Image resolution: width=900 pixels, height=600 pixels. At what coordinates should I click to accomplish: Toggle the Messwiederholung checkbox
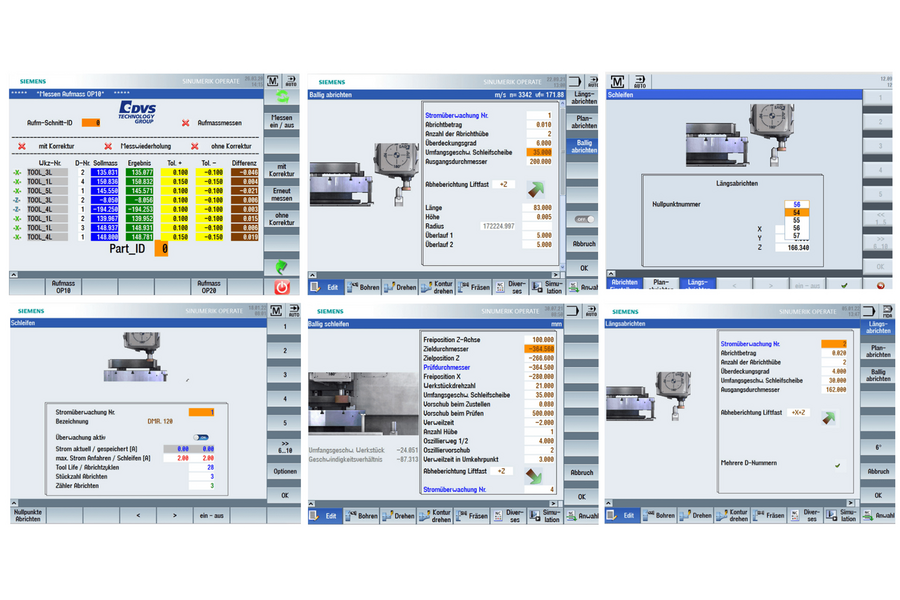point(108,146)
